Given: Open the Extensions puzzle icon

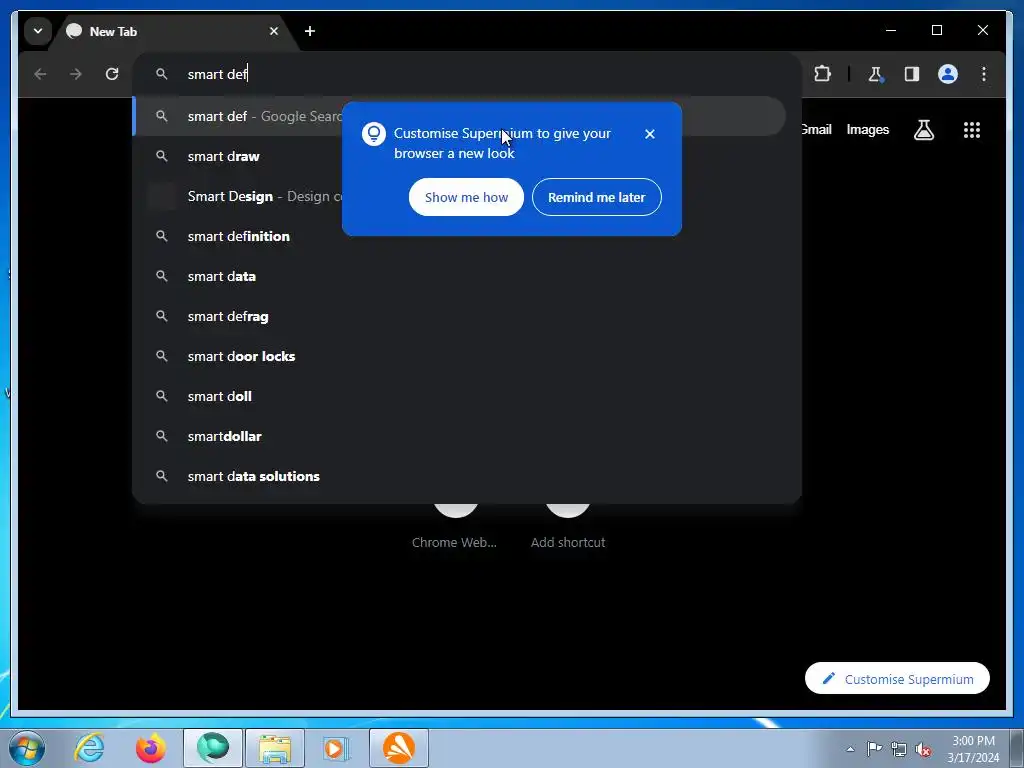Looking at the screenshot, I should 822,74.
